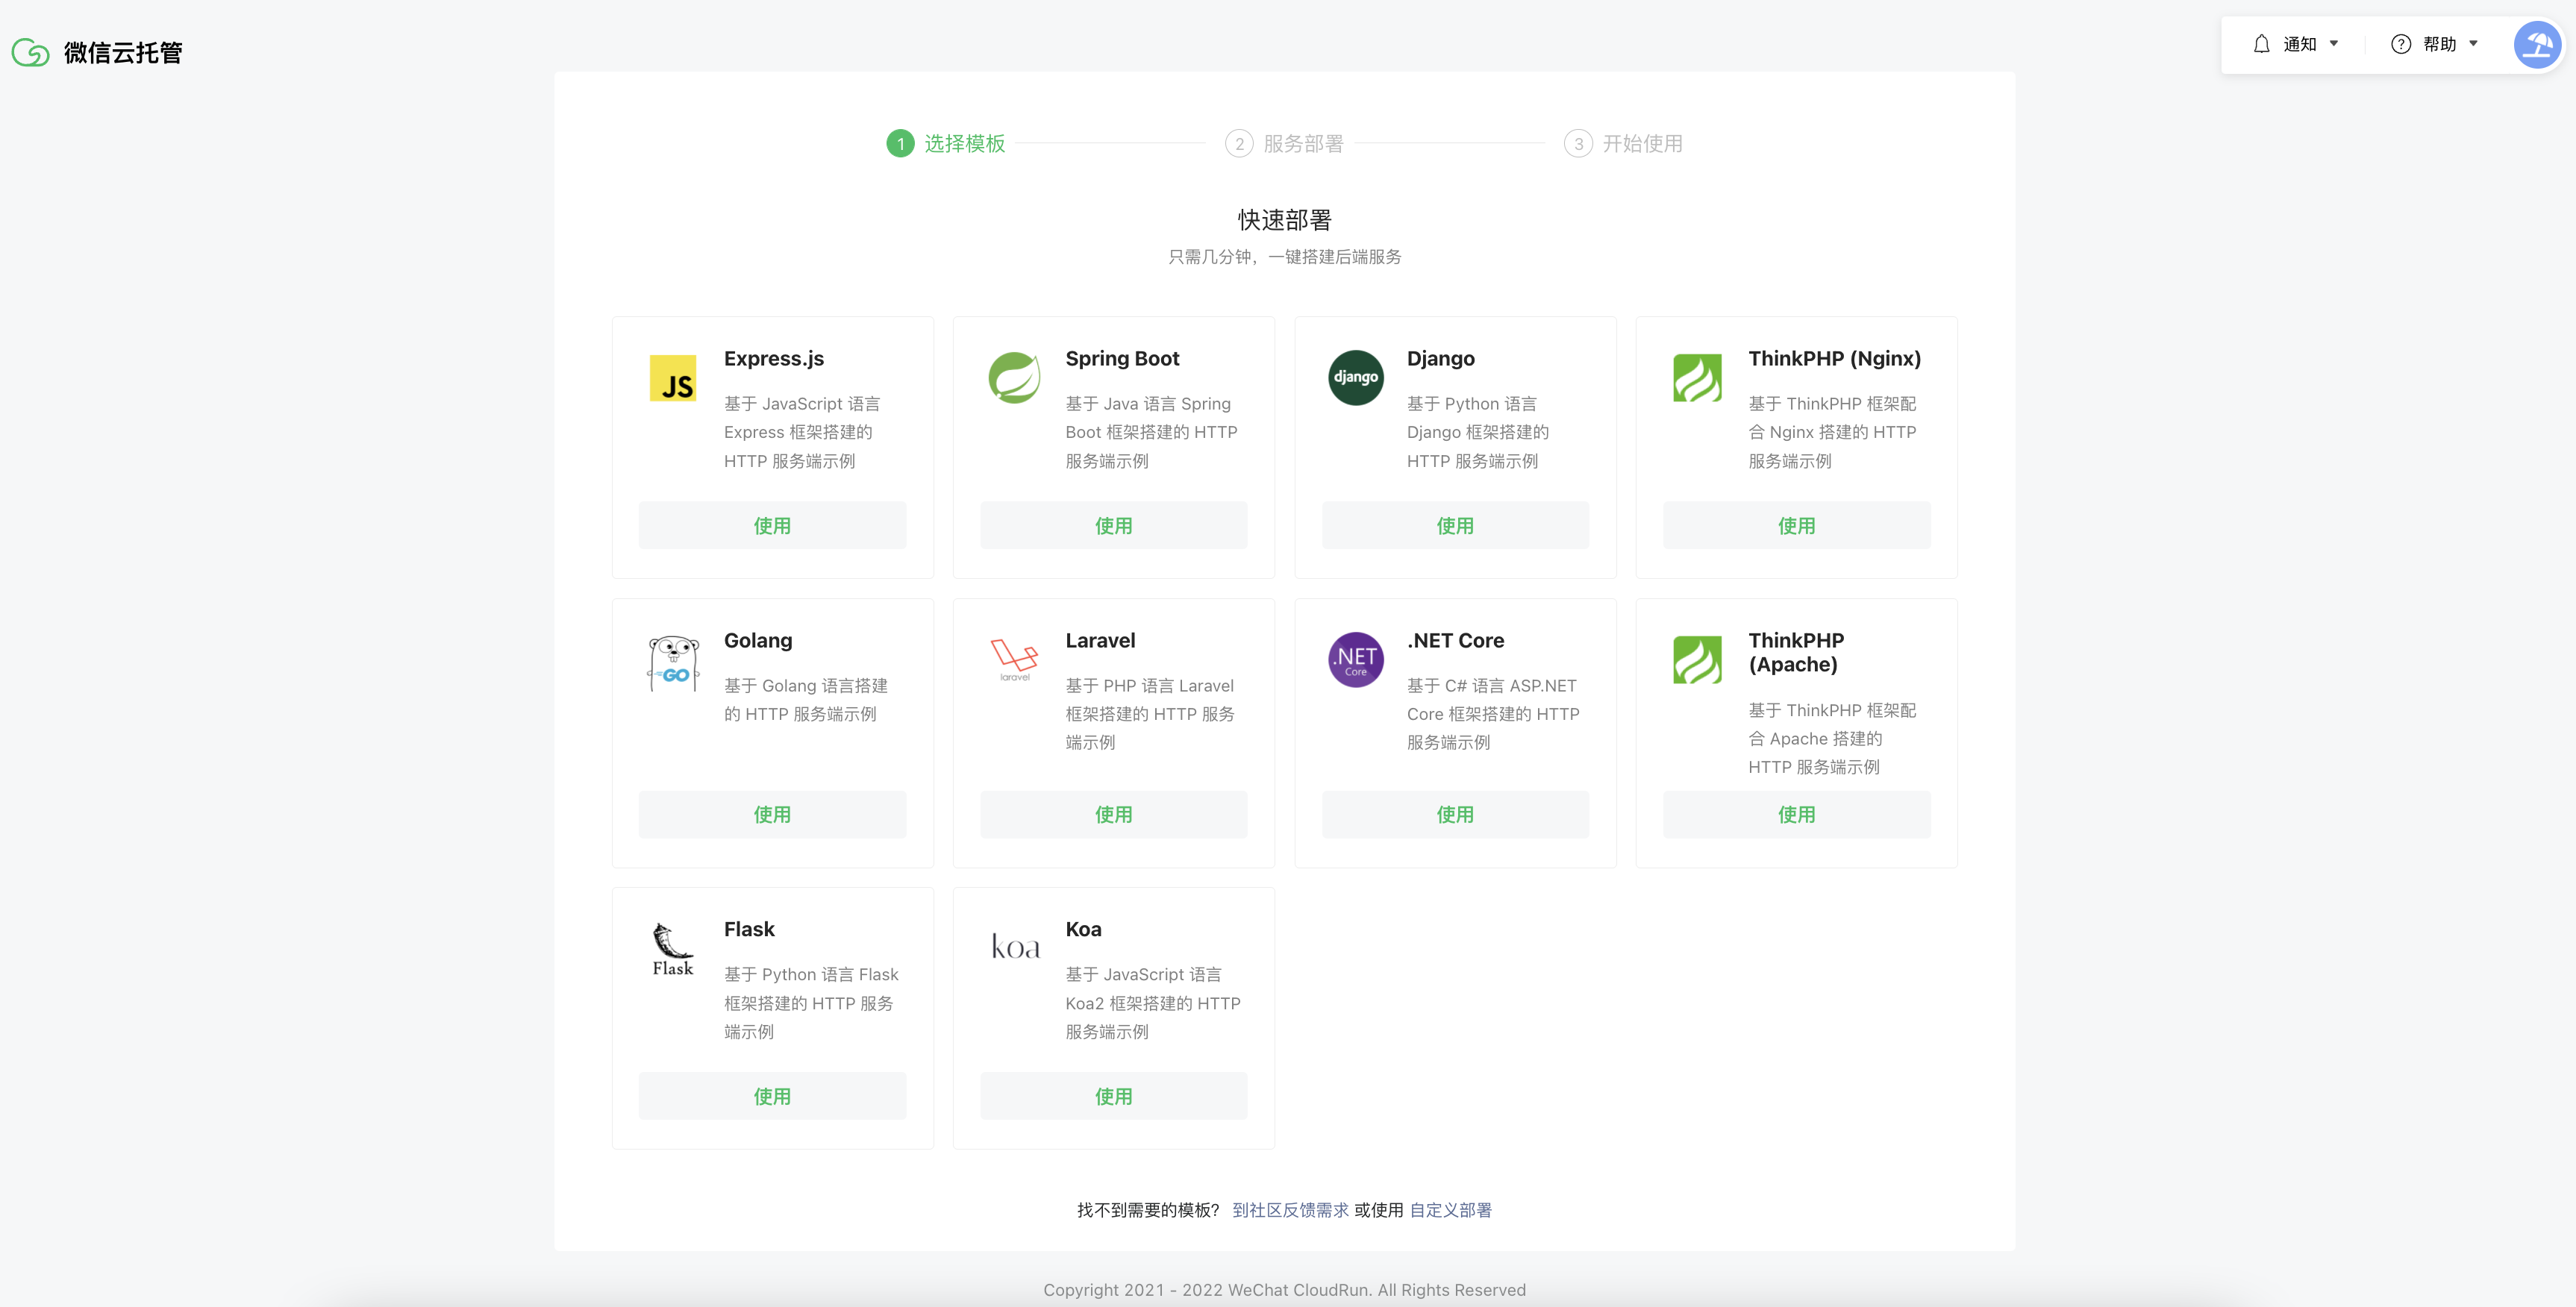Open the 自定义部署 link
Screen dimensions: 2576x1307
click(x=1450, y=1210)
